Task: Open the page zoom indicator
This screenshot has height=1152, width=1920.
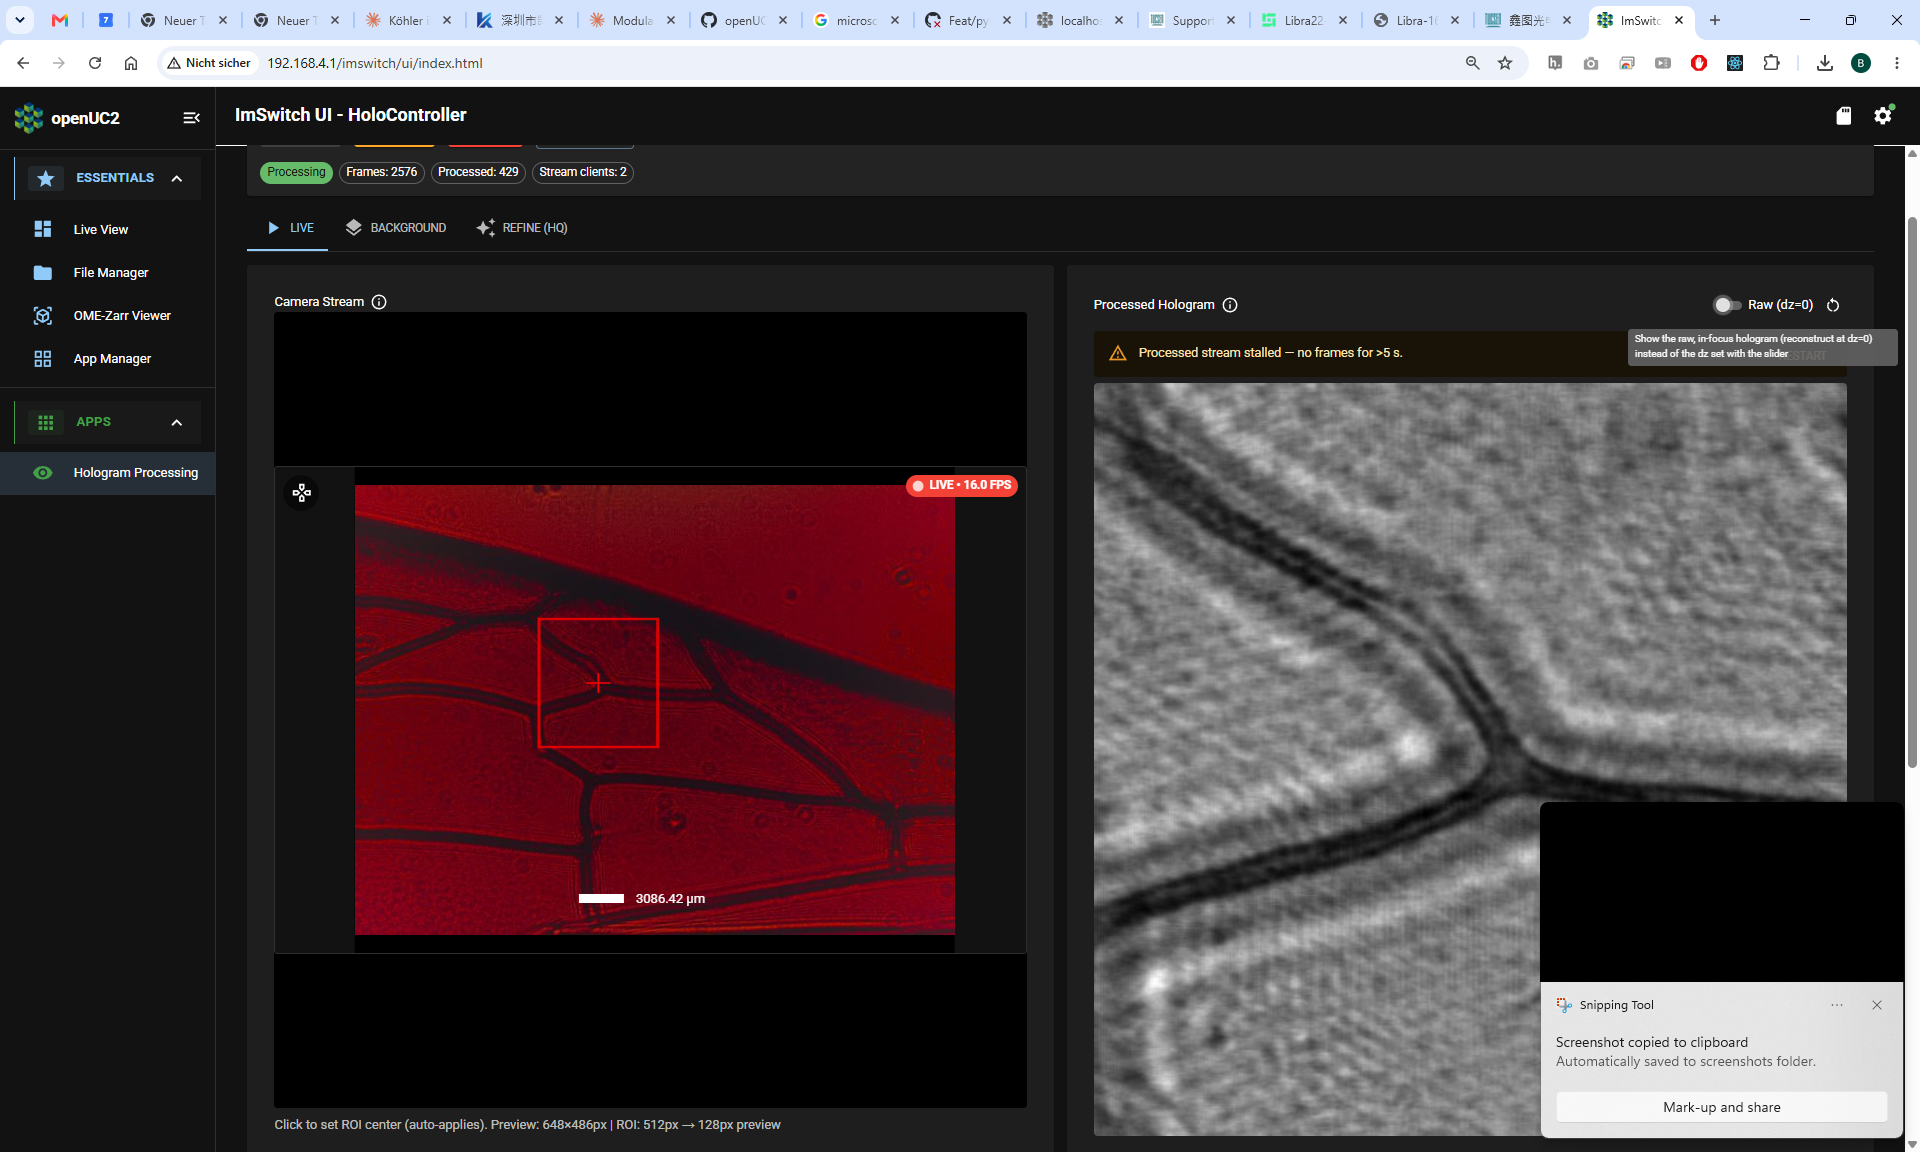Action: [1472, 63]
